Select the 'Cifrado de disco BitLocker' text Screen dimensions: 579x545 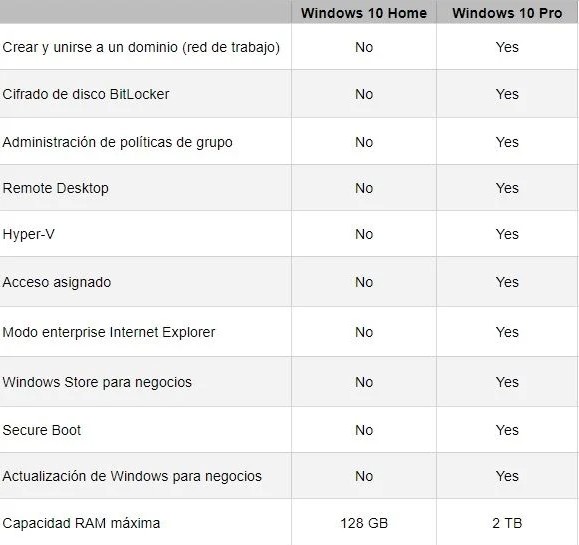(86, 94)
